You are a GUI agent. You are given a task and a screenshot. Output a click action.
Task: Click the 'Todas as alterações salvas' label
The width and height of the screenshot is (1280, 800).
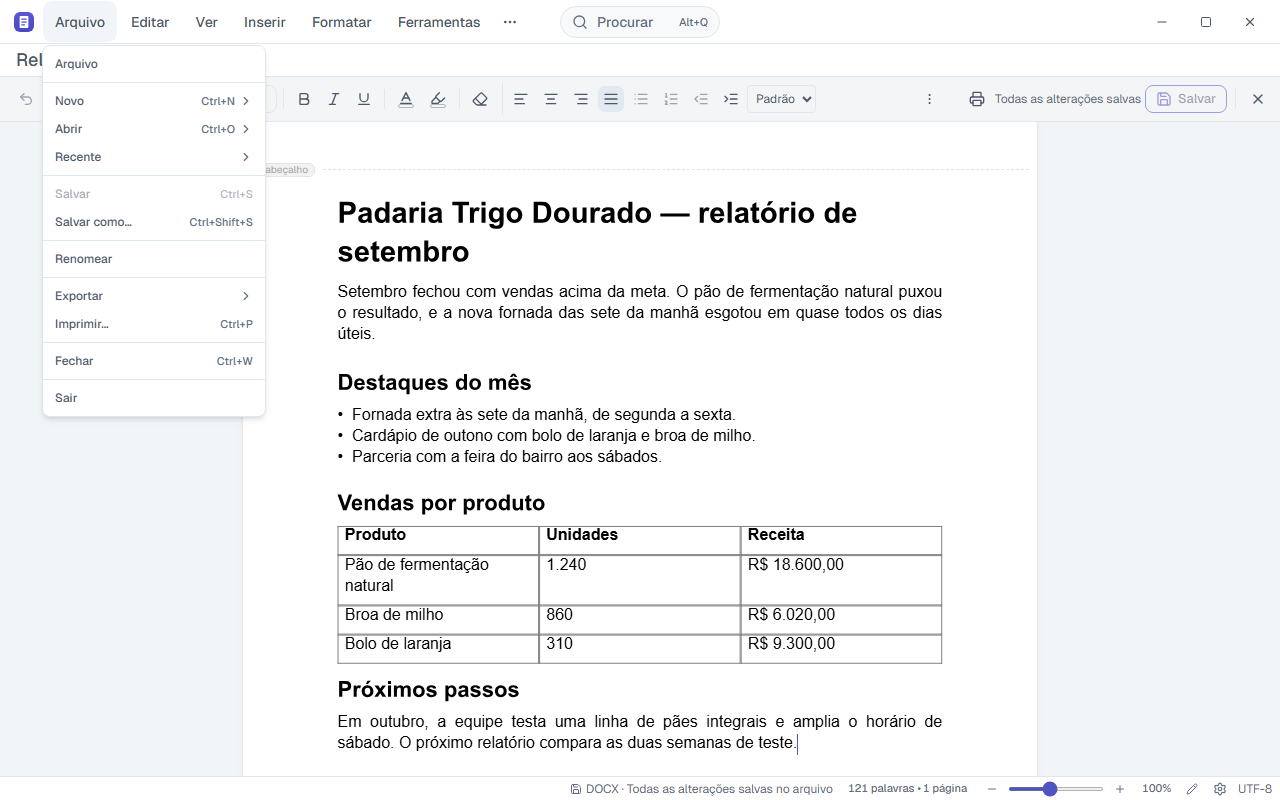[1067, 99]
